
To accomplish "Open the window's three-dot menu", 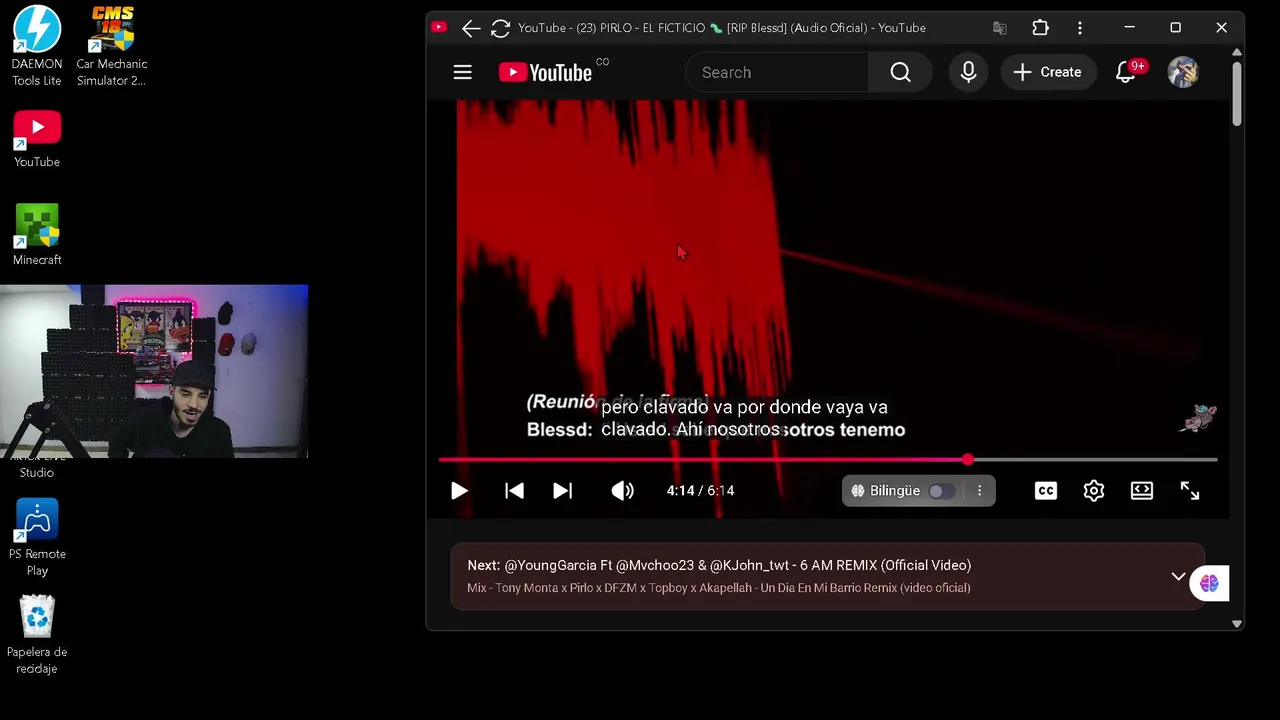I will pos(1080,28).
